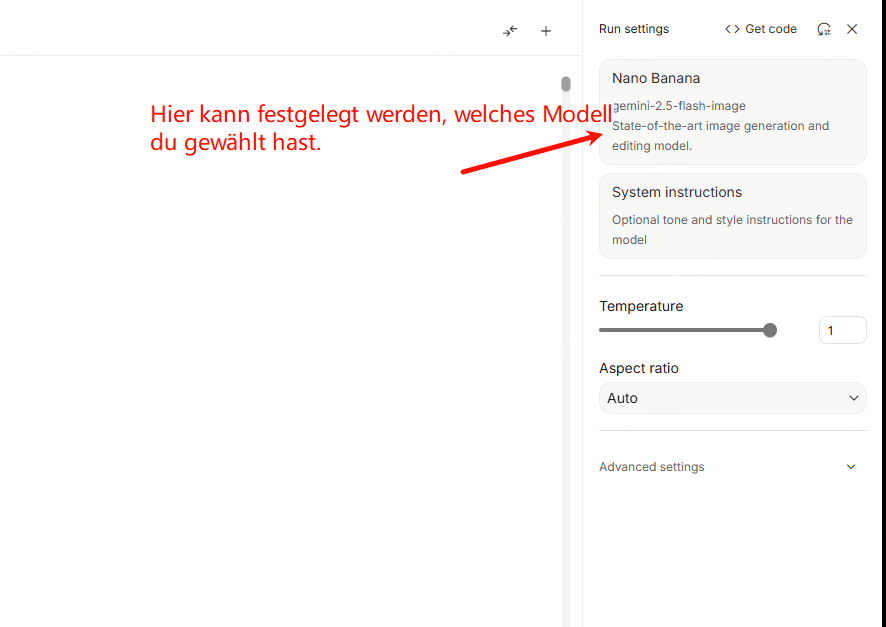886x627 pixels.
Task: Click the middle of the Temperature slider track
Action: click(684, 330)
